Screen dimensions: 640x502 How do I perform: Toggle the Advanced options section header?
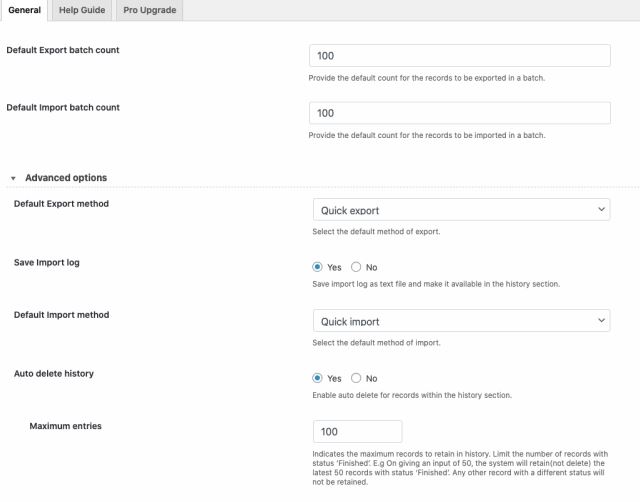click(x=66, y=178)
